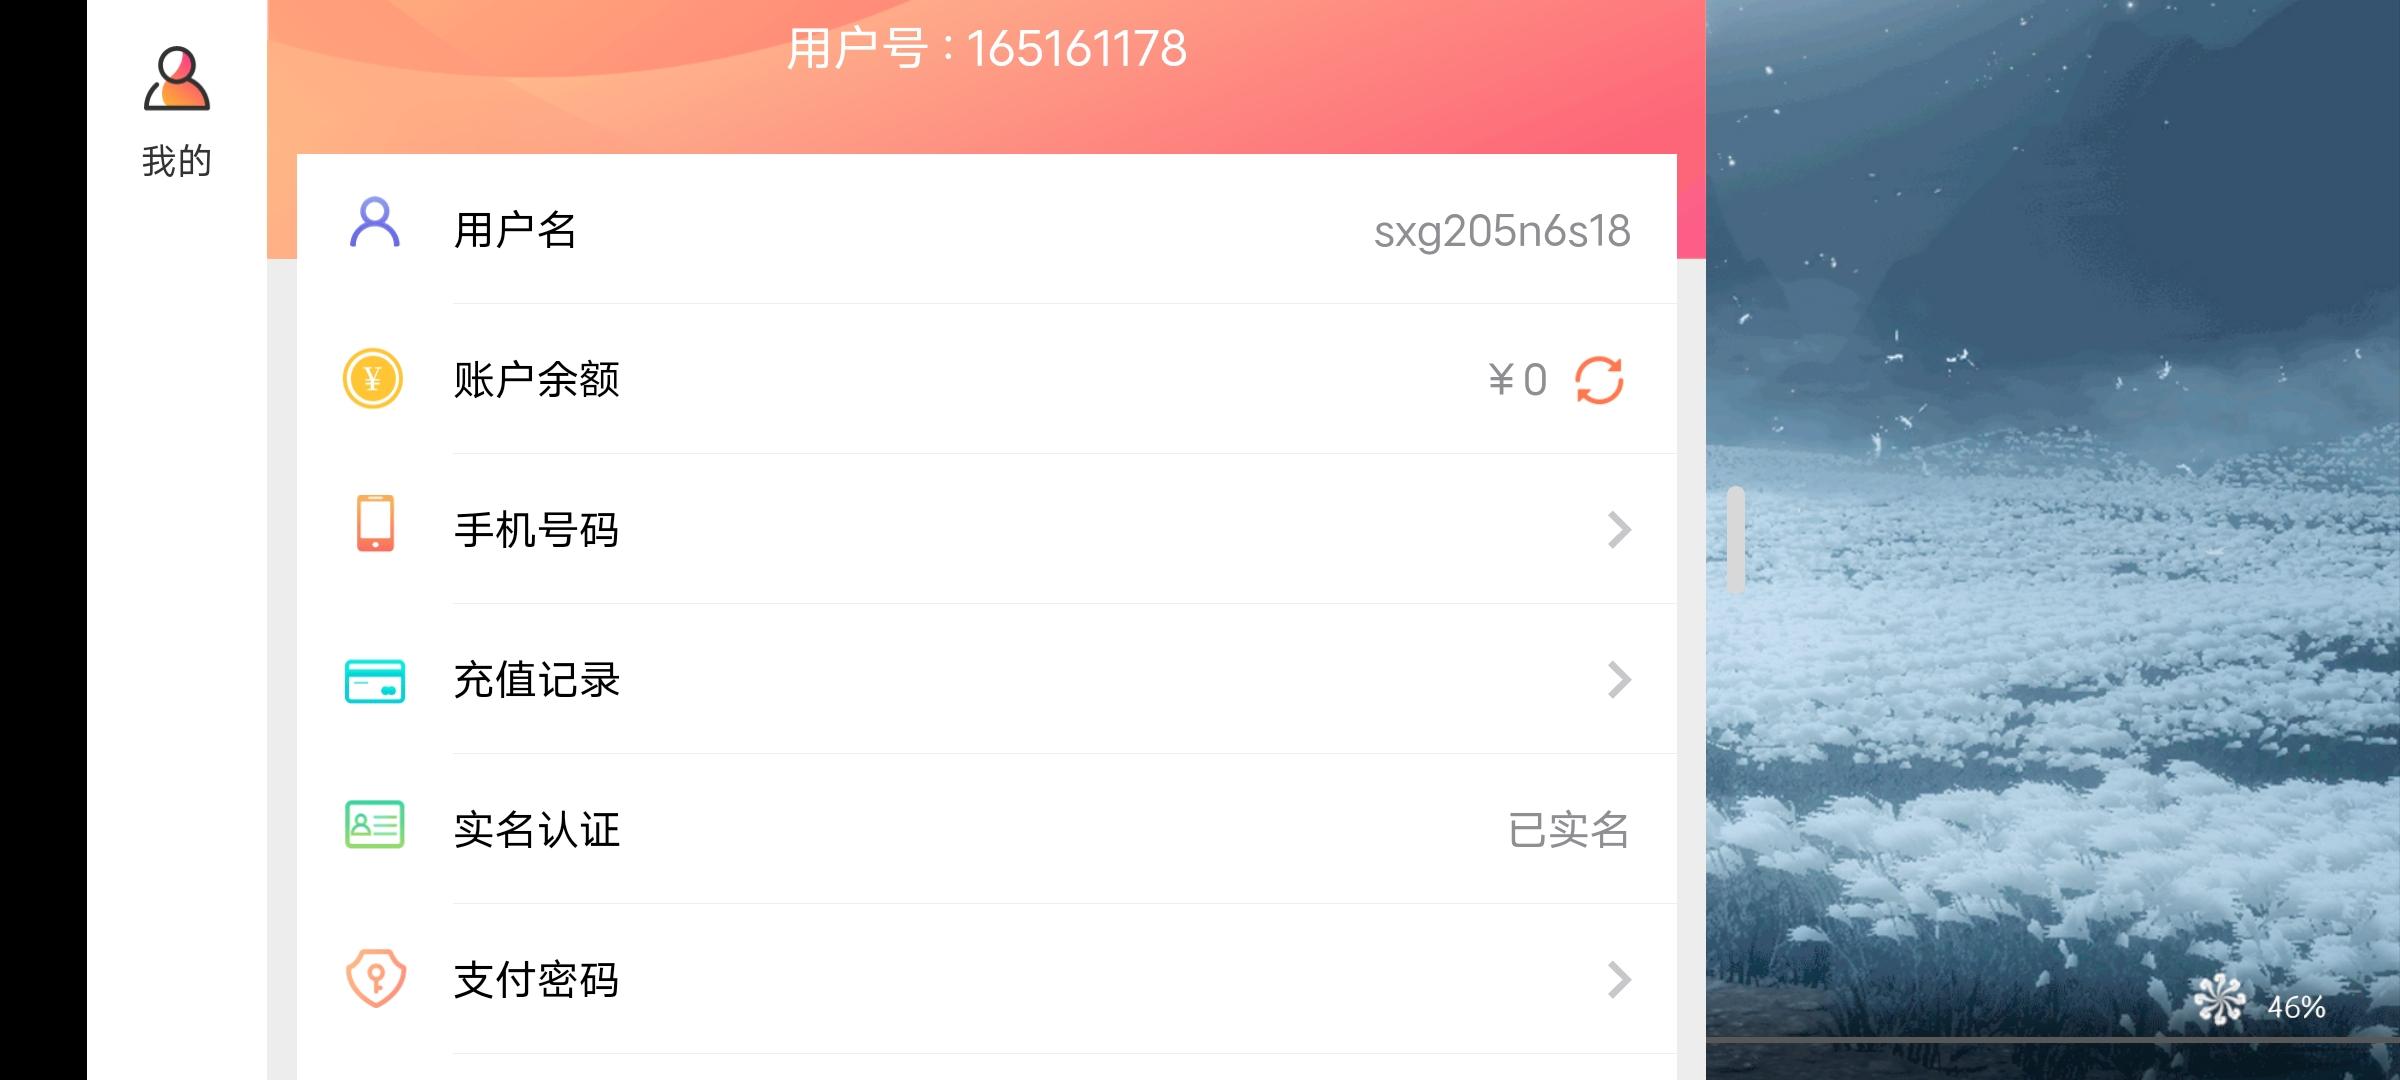Open the 手机号码 entry text
2400x1080 pixels.
[537, 530]
